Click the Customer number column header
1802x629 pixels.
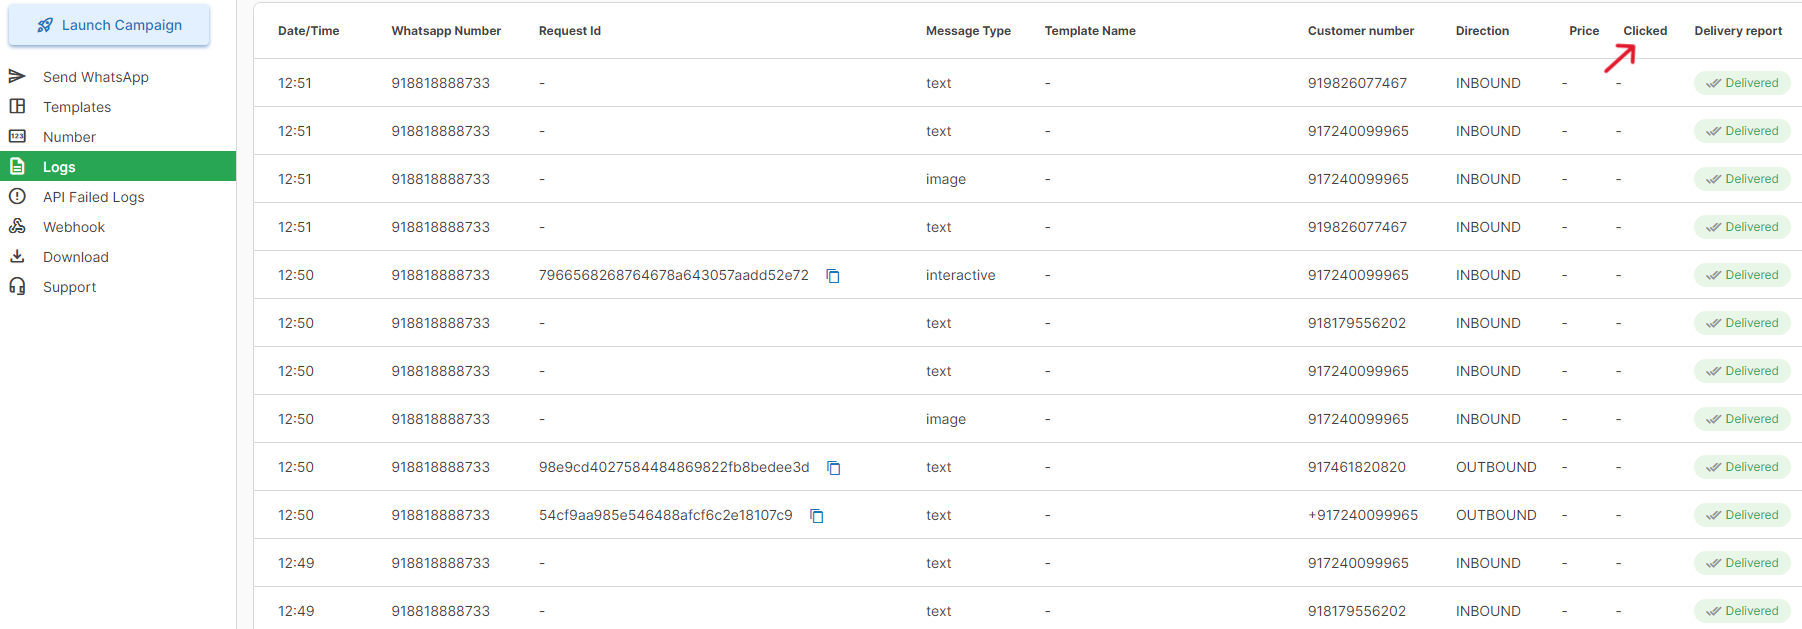pyautogui.click(x=1361, y=31)
